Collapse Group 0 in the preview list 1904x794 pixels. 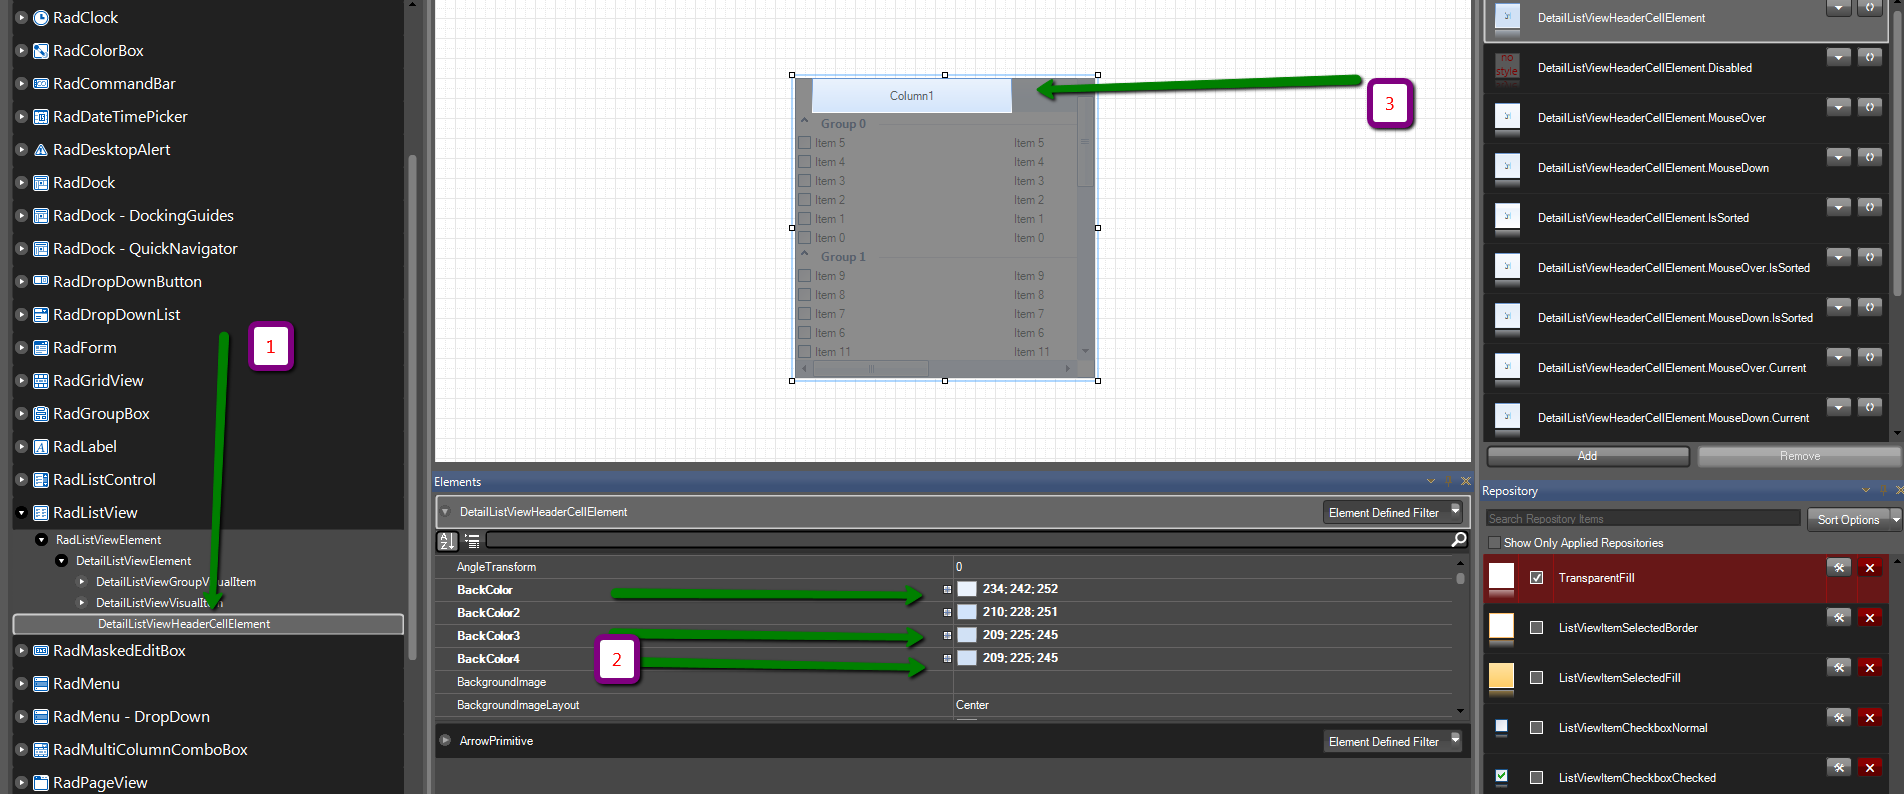pos(804,120)
